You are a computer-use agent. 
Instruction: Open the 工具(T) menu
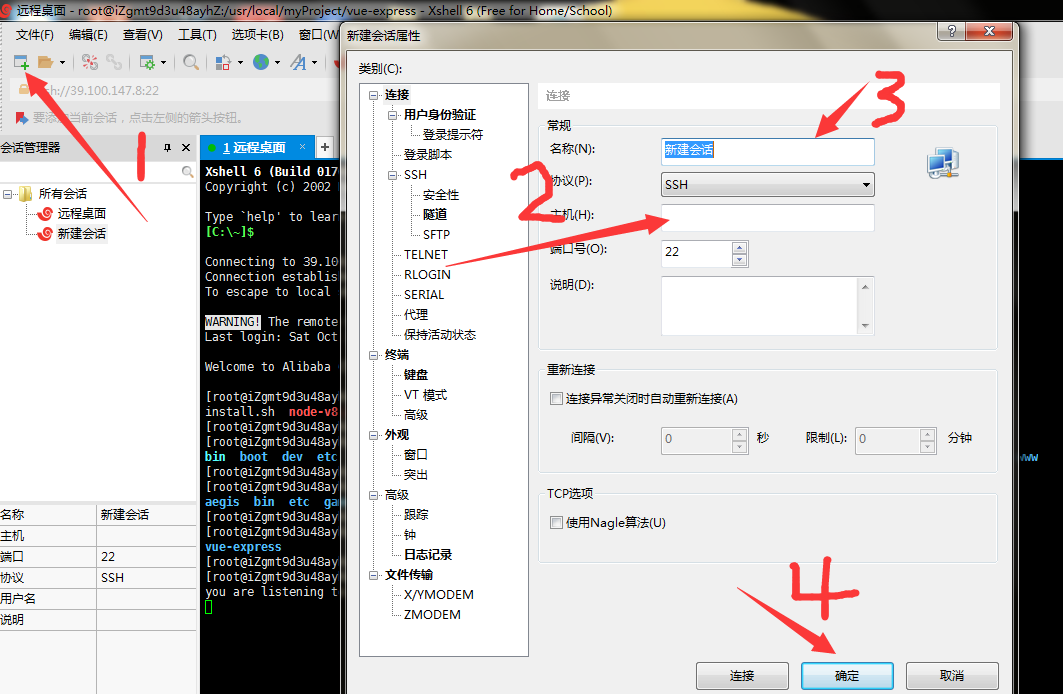197,35
